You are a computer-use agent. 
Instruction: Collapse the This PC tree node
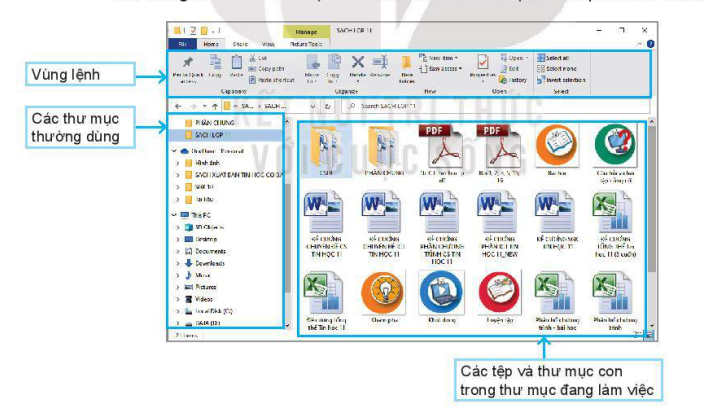tap(174, 215)
